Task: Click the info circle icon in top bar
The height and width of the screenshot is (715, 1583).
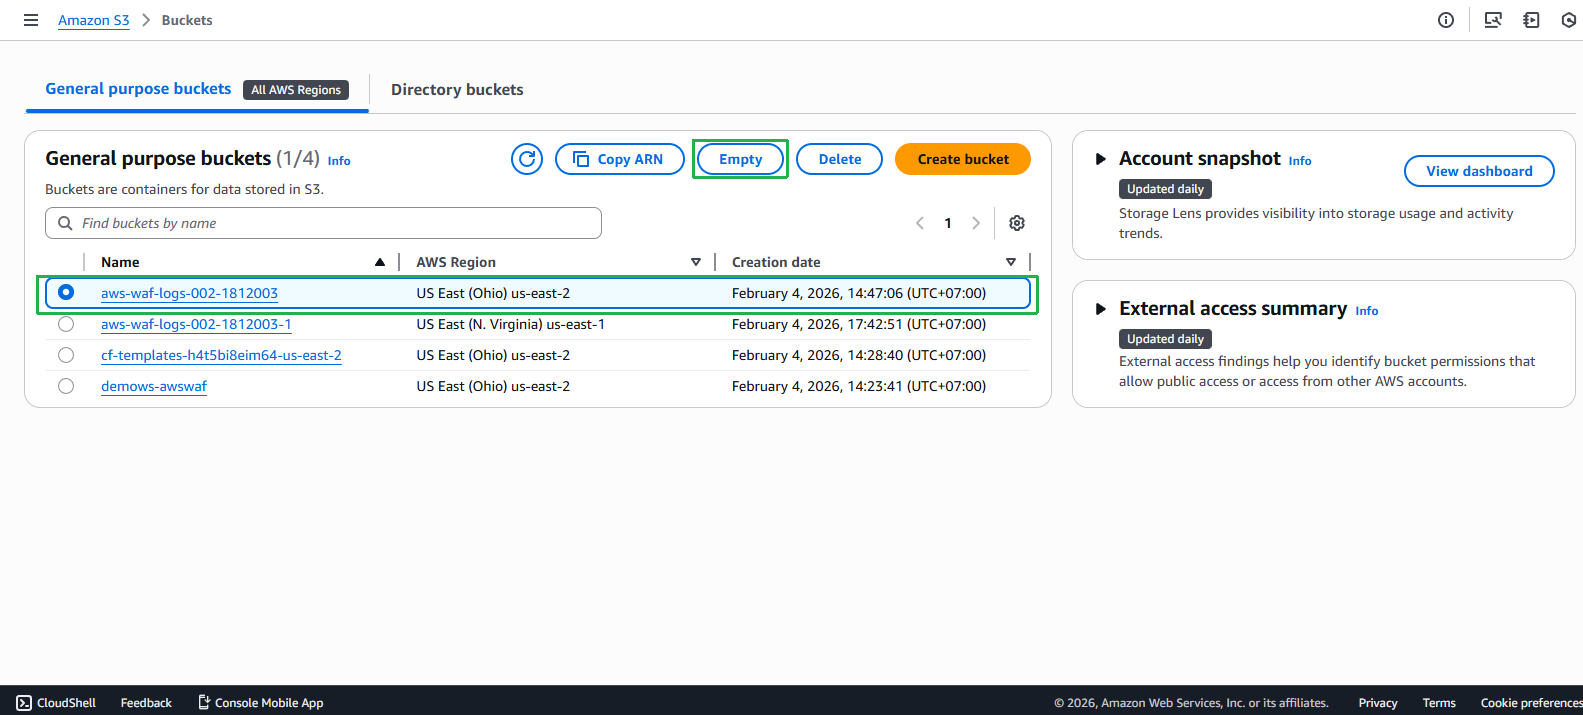Action: coord(1446,20)
